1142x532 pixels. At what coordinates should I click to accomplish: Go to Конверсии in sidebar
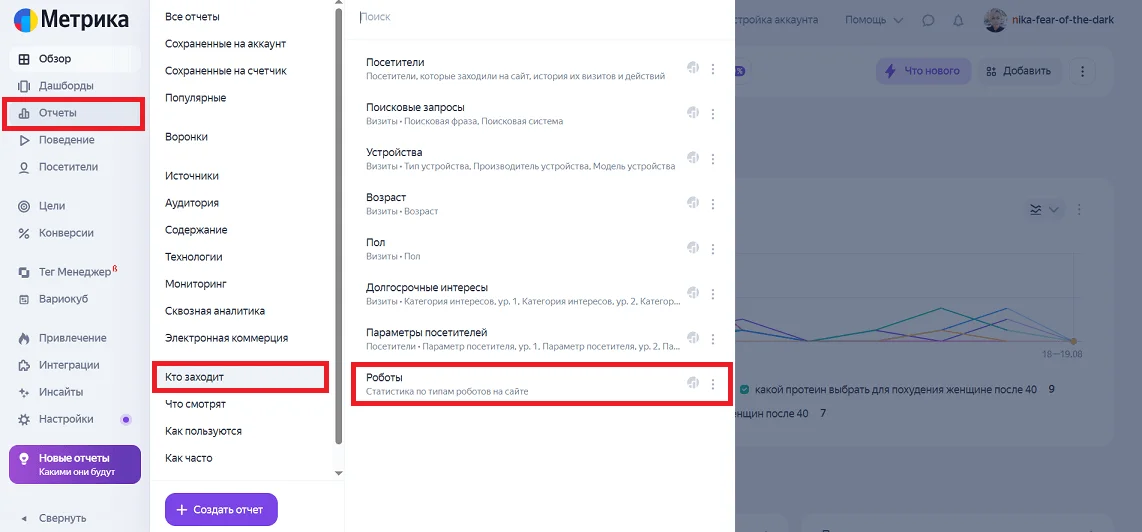click(66, 233)
